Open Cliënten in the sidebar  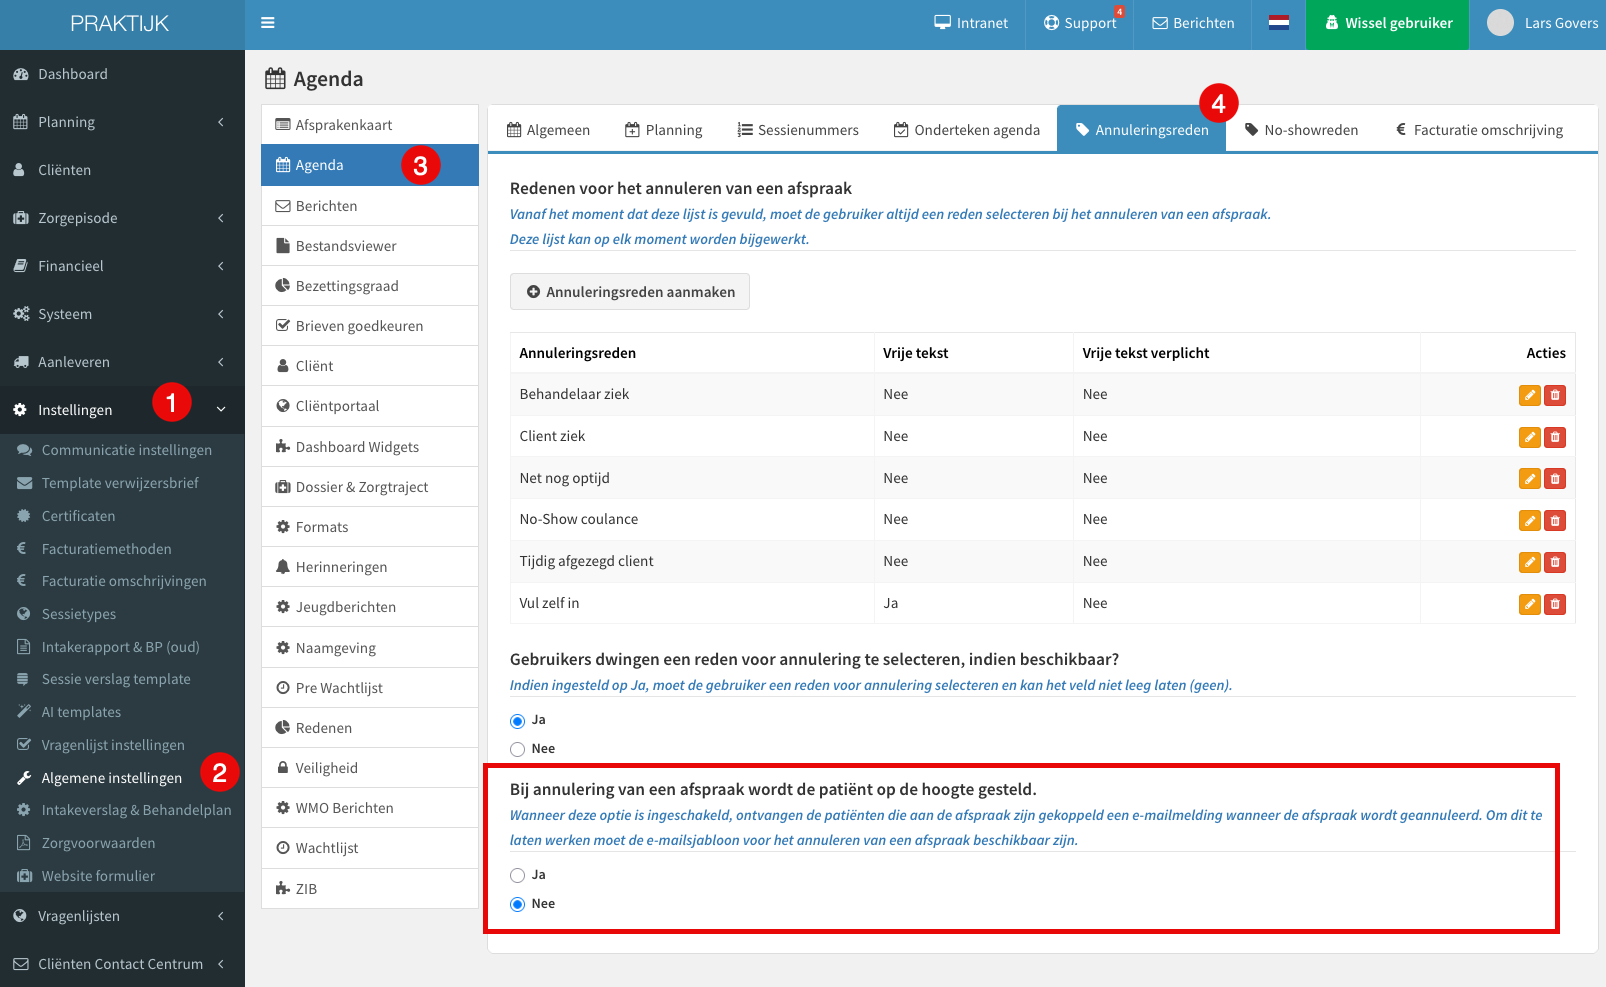[122, 170]
